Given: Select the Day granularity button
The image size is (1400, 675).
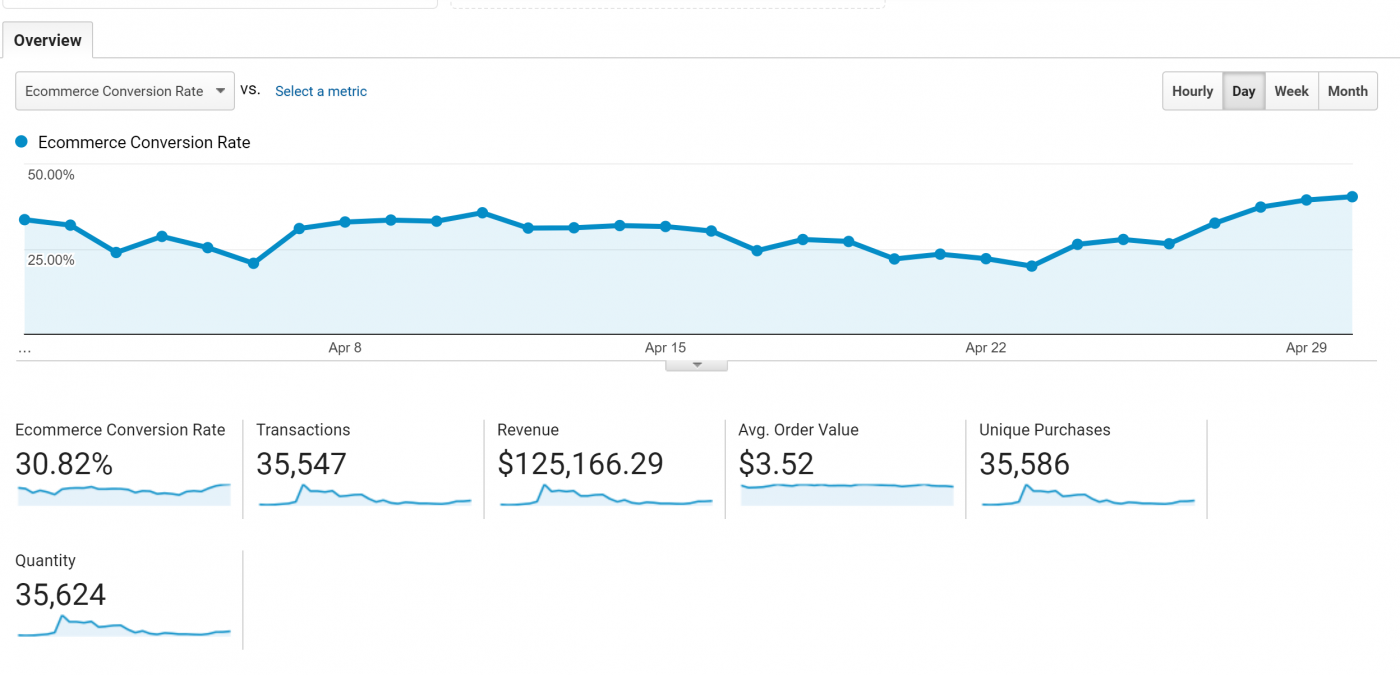Looking at the screenshot, I should click(x=1243, y=91).
